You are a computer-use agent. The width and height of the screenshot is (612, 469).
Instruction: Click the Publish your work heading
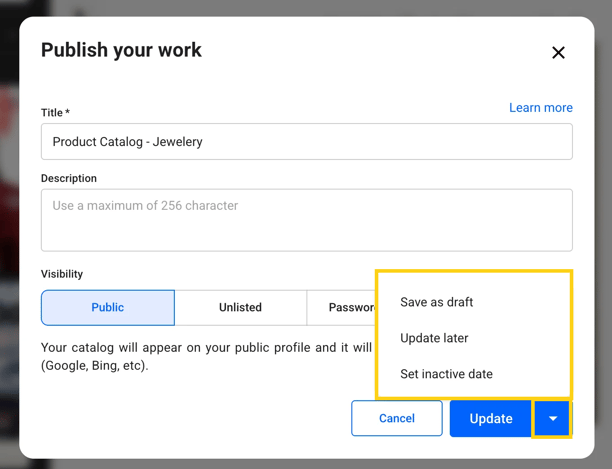coord(121,50)
